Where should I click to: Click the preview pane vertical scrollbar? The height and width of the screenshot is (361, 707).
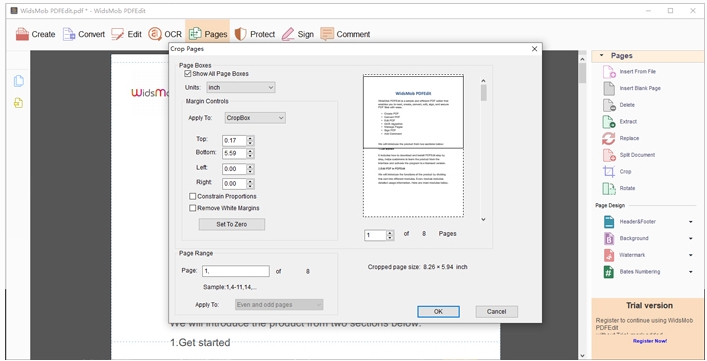[x=483, y=150]
